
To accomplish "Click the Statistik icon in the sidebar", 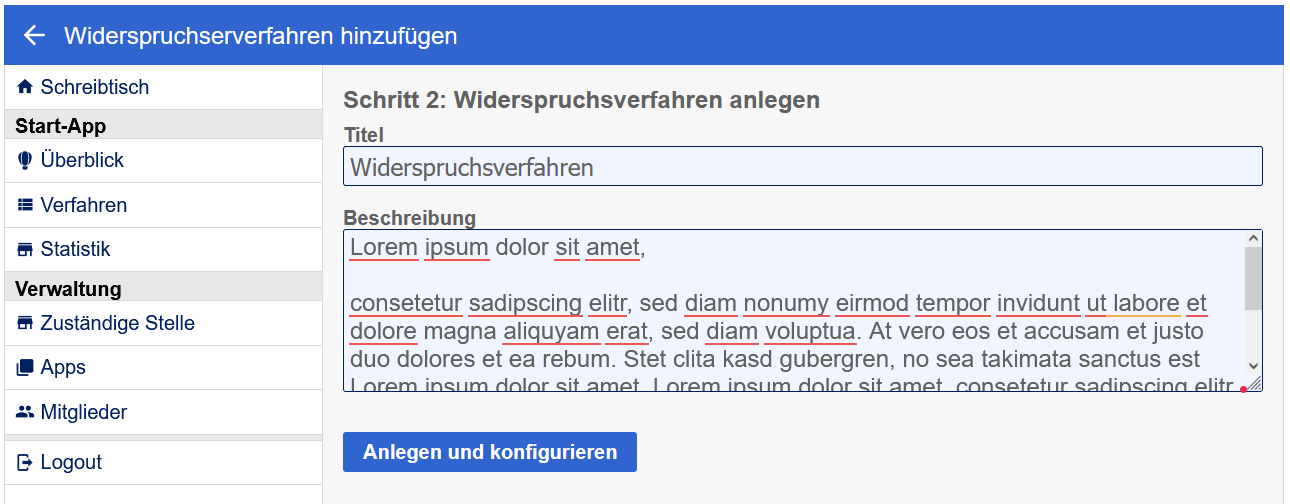I will (x=25, y=249).
